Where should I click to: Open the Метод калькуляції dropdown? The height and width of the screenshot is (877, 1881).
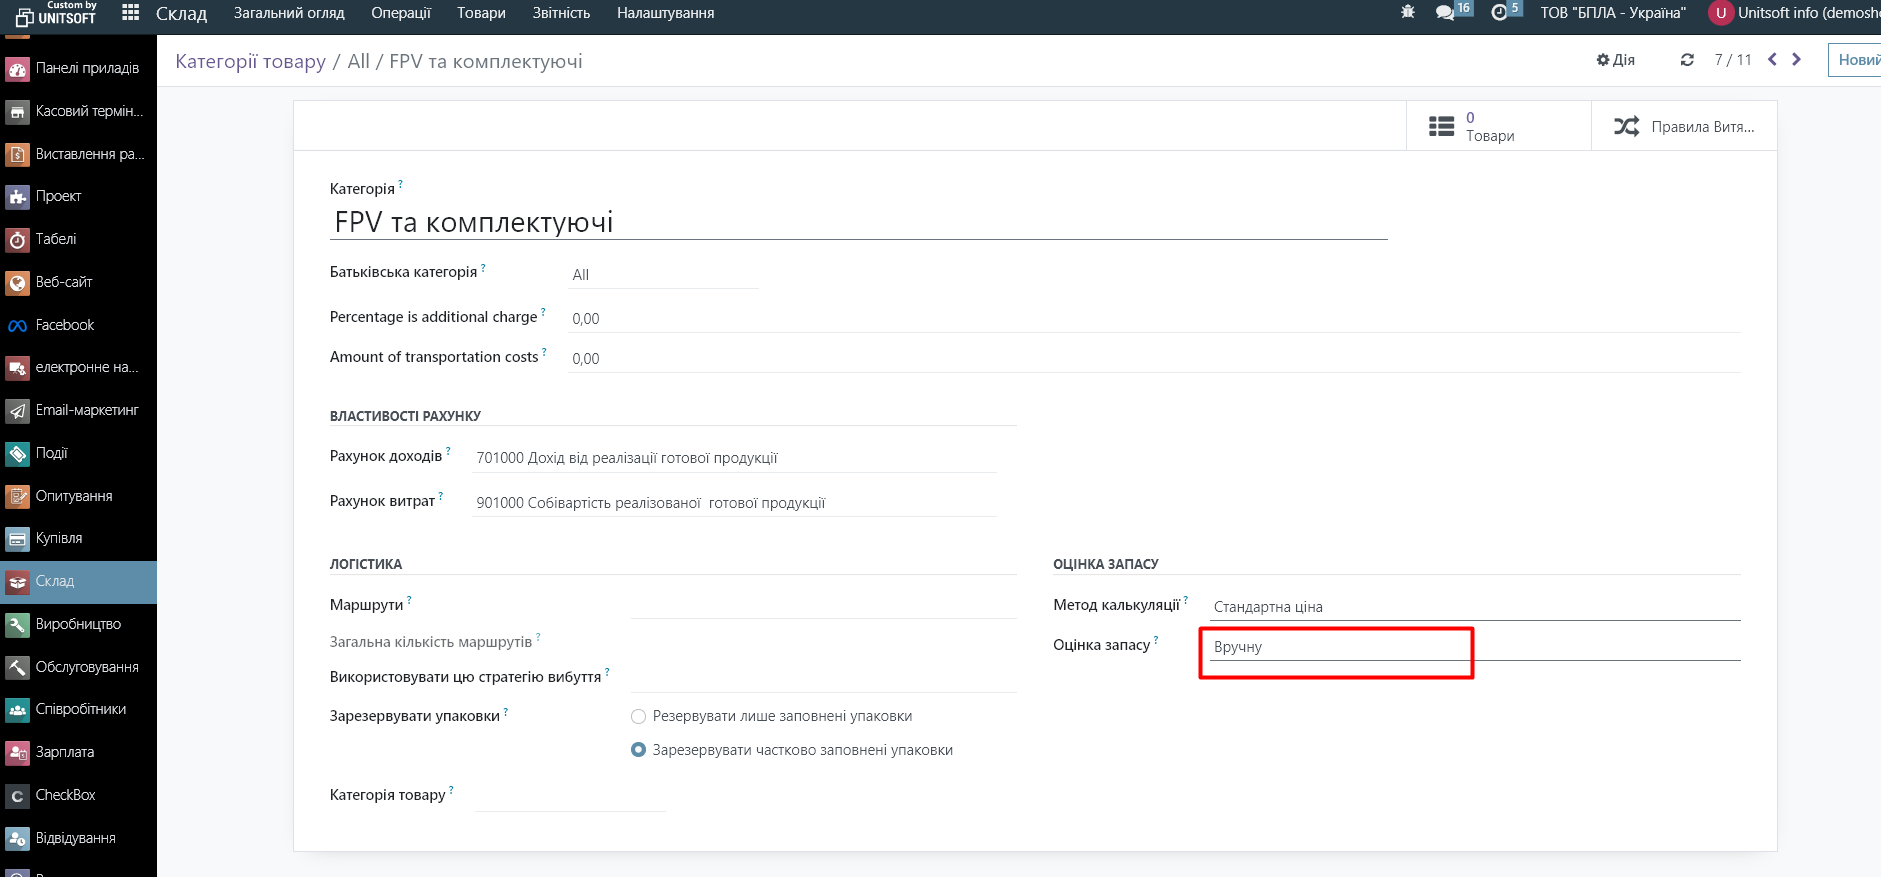(1474, 607)
